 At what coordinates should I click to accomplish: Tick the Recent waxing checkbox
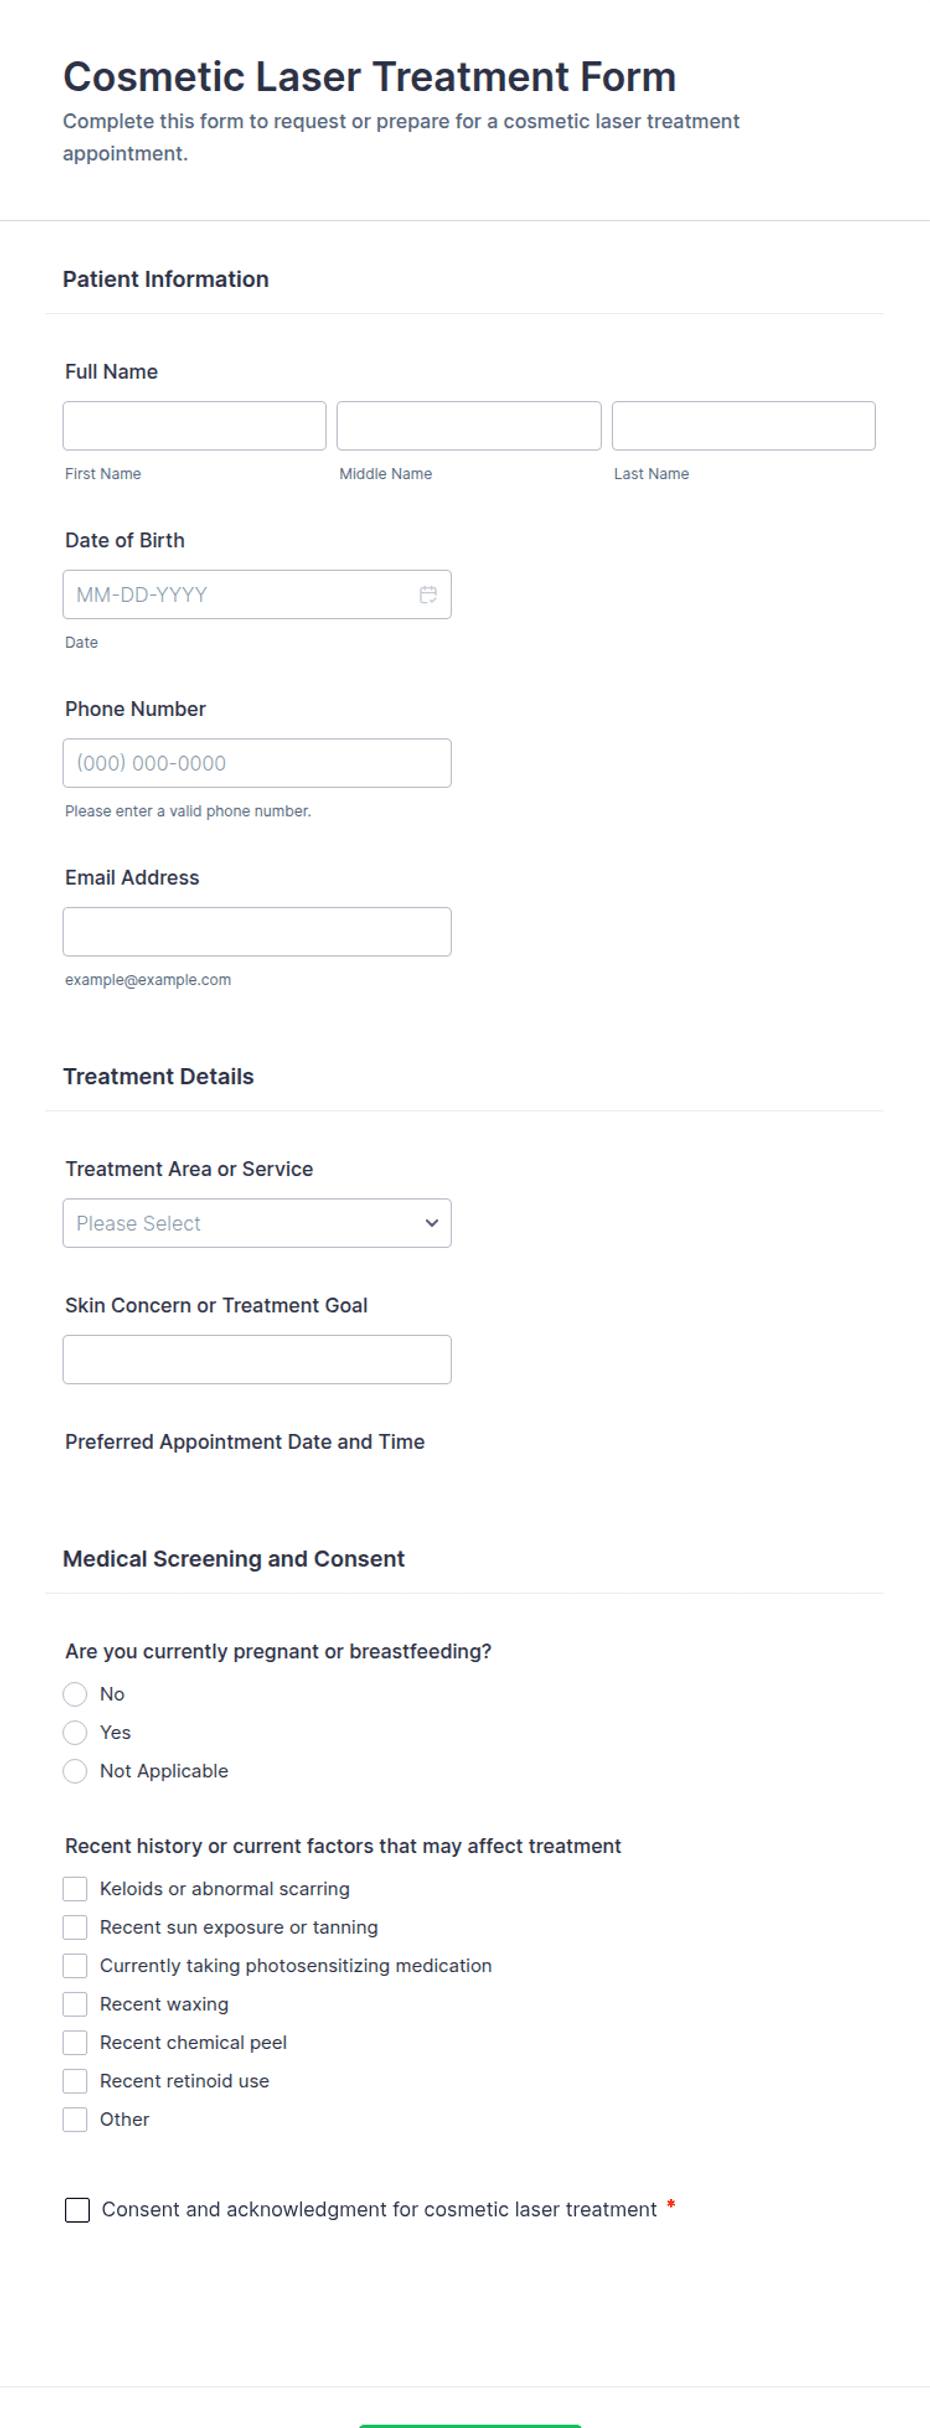tap(75, 2003)
